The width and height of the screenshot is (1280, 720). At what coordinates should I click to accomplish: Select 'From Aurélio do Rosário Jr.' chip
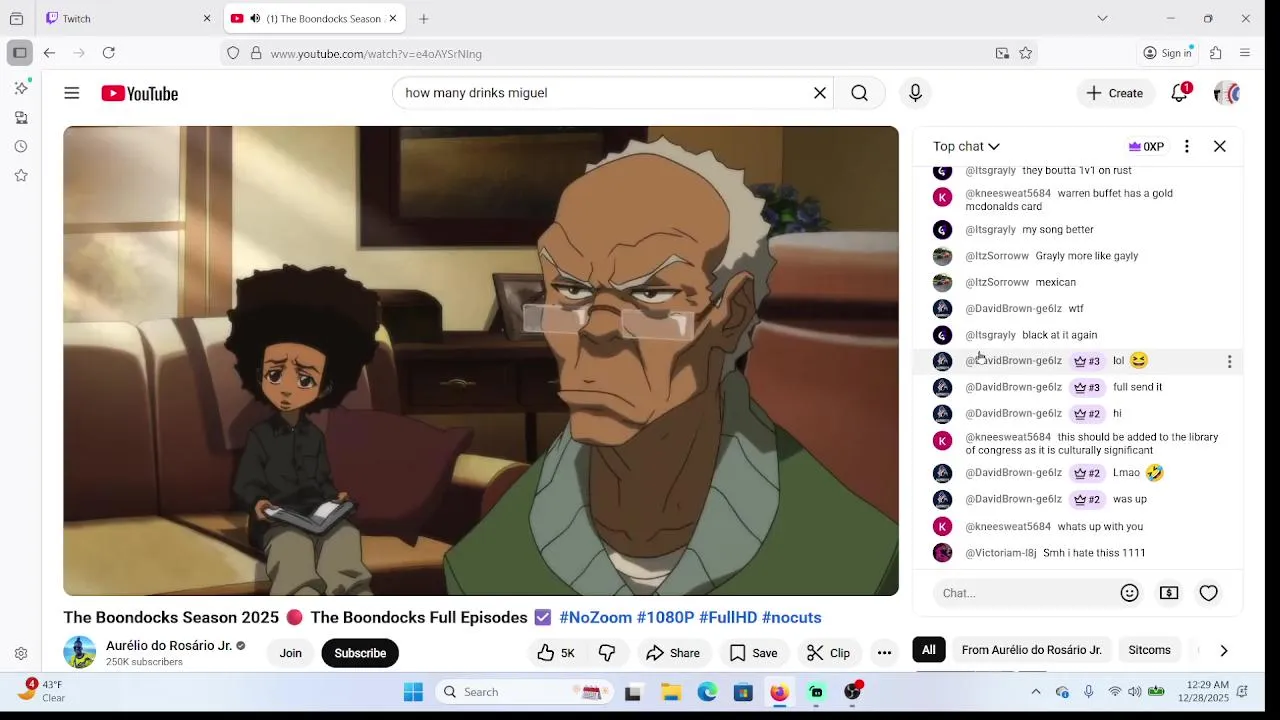[1032, 650]
